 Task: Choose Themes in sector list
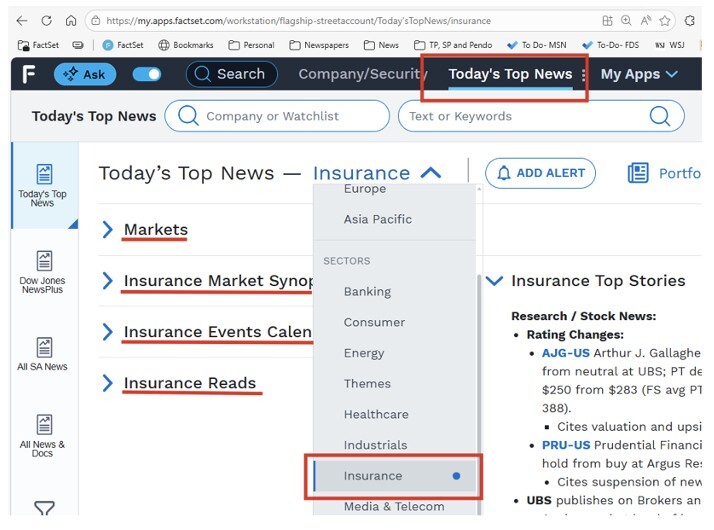click(367, 384)
